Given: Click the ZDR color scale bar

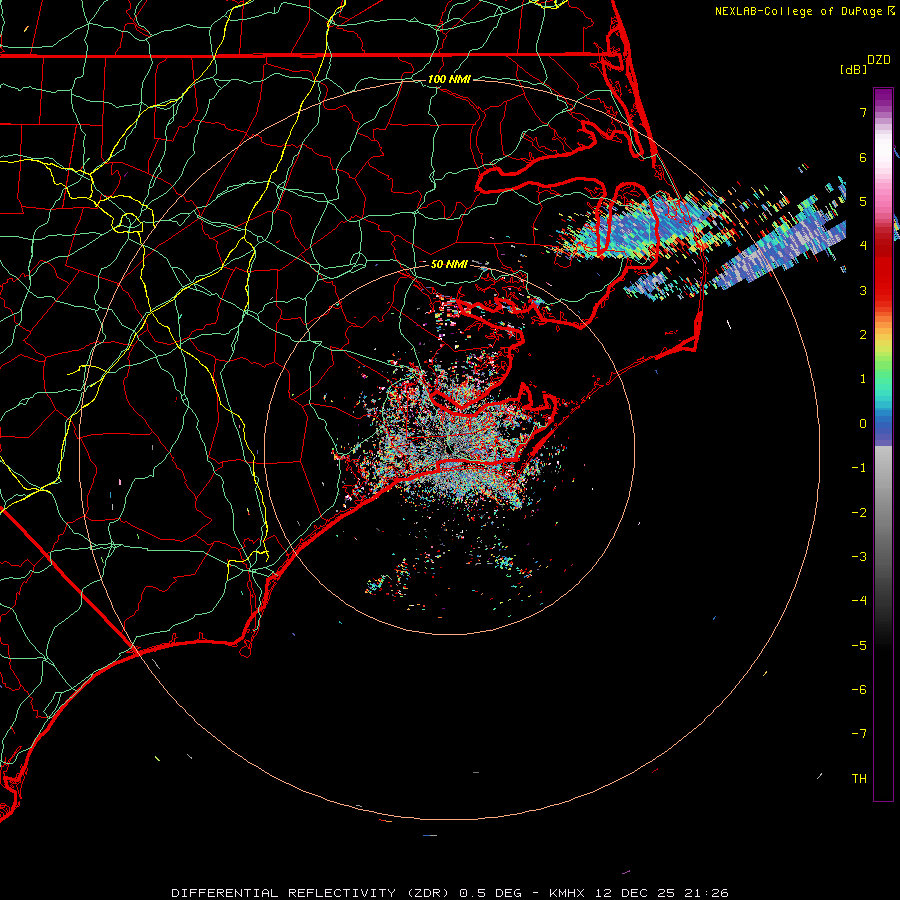Looking at the screenshot, I should pyautogui.click(x=883, y=444).
